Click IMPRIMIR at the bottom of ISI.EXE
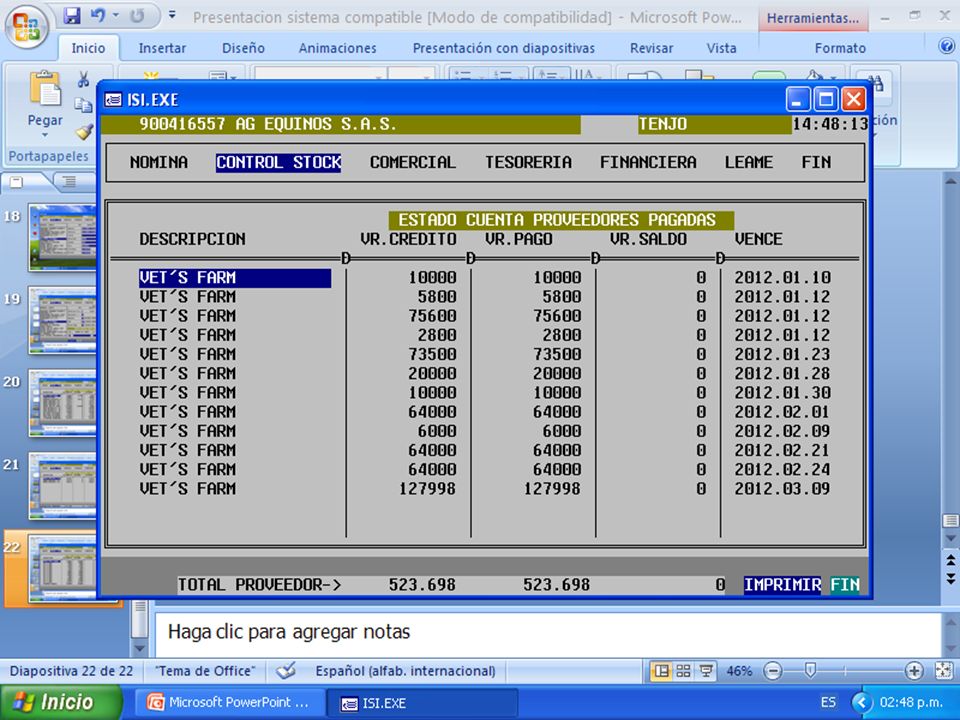Screen dimensions: 960x720 782,585
